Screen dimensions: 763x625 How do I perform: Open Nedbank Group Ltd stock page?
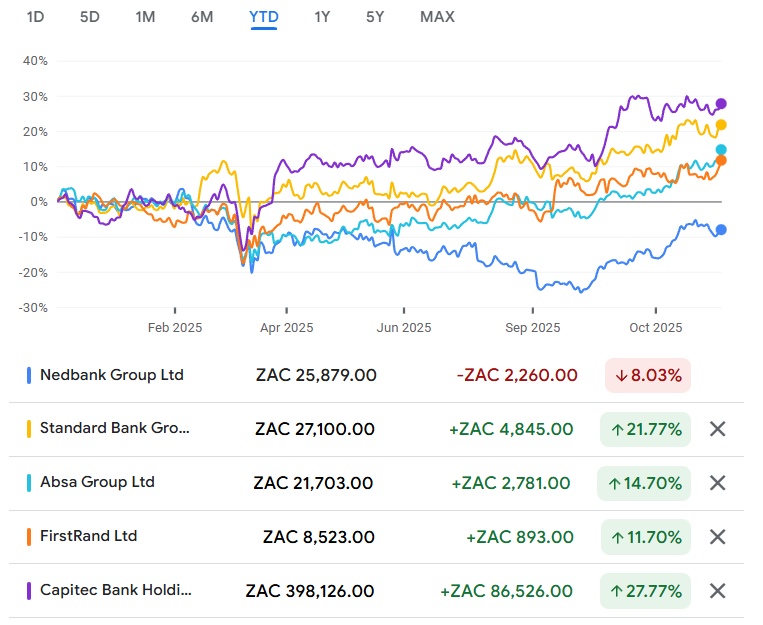[112, 375]
